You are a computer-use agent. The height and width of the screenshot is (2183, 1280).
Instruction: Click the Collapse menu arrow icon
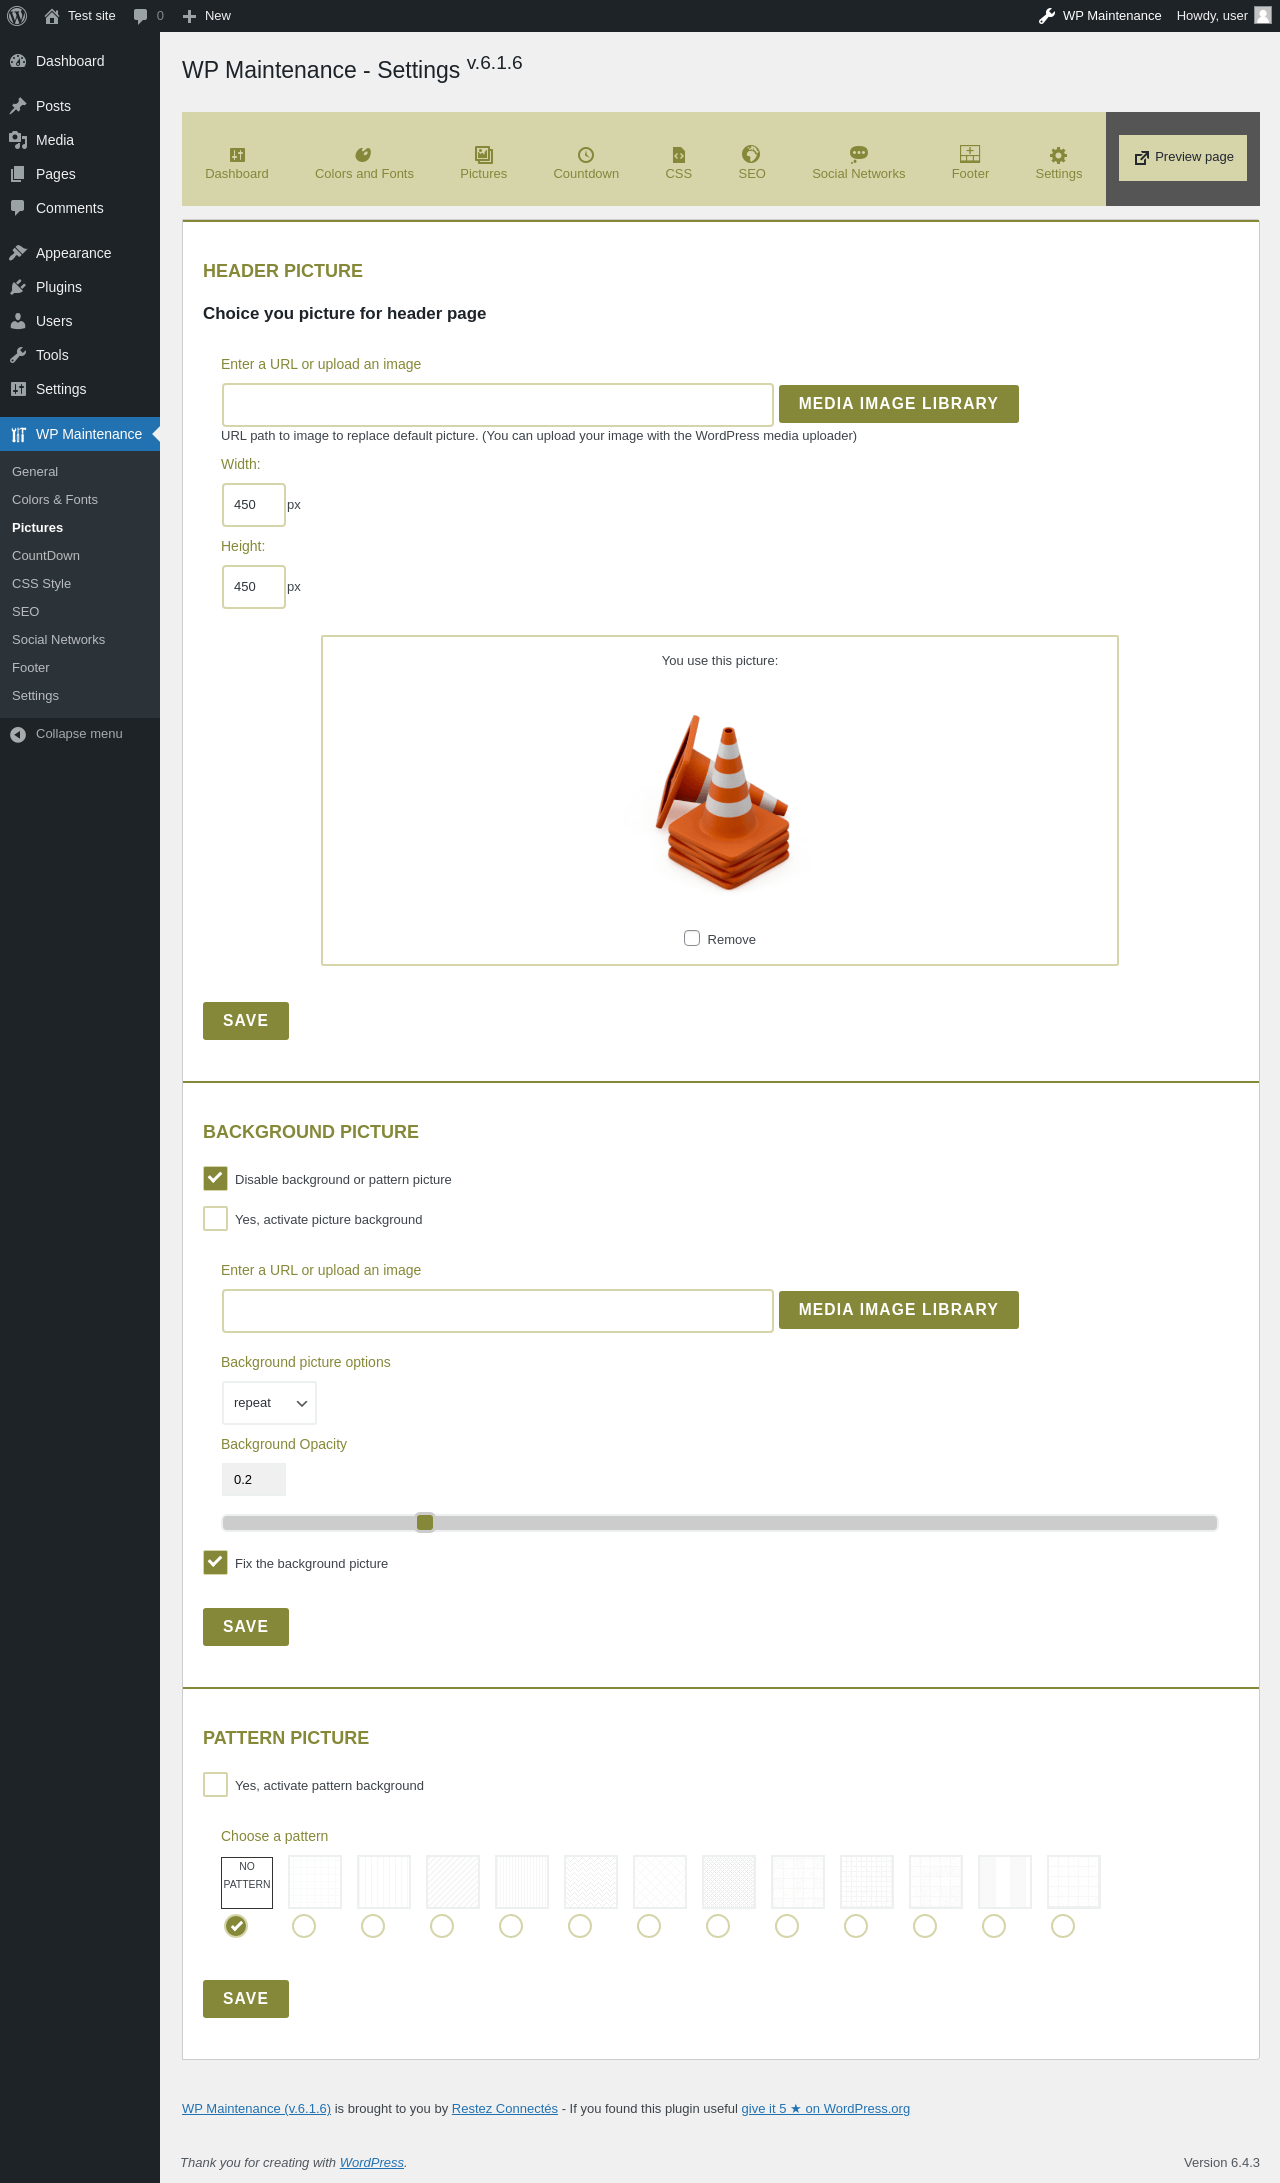click(18, 734)
